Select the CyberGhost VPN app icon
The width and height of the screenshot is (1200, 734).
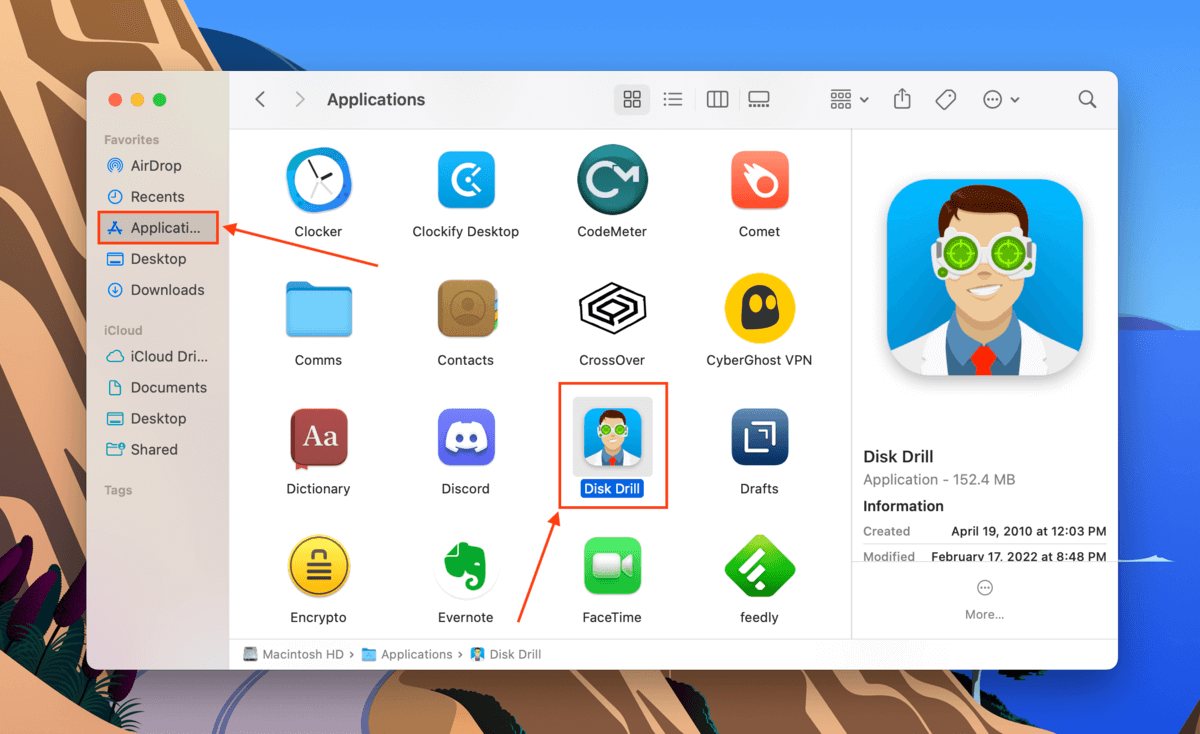click(x=759, y=308)
